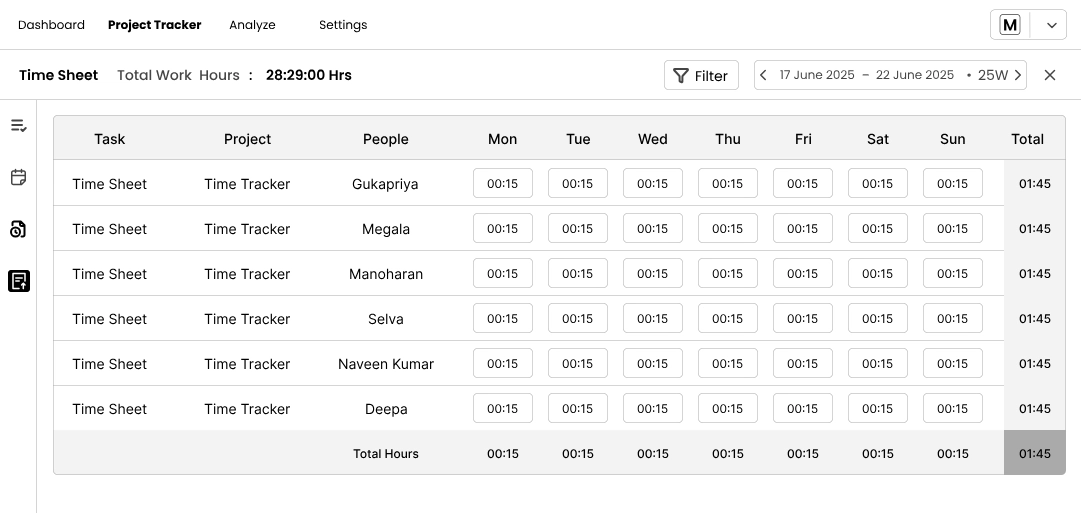Click the People column header

point(386,139)
